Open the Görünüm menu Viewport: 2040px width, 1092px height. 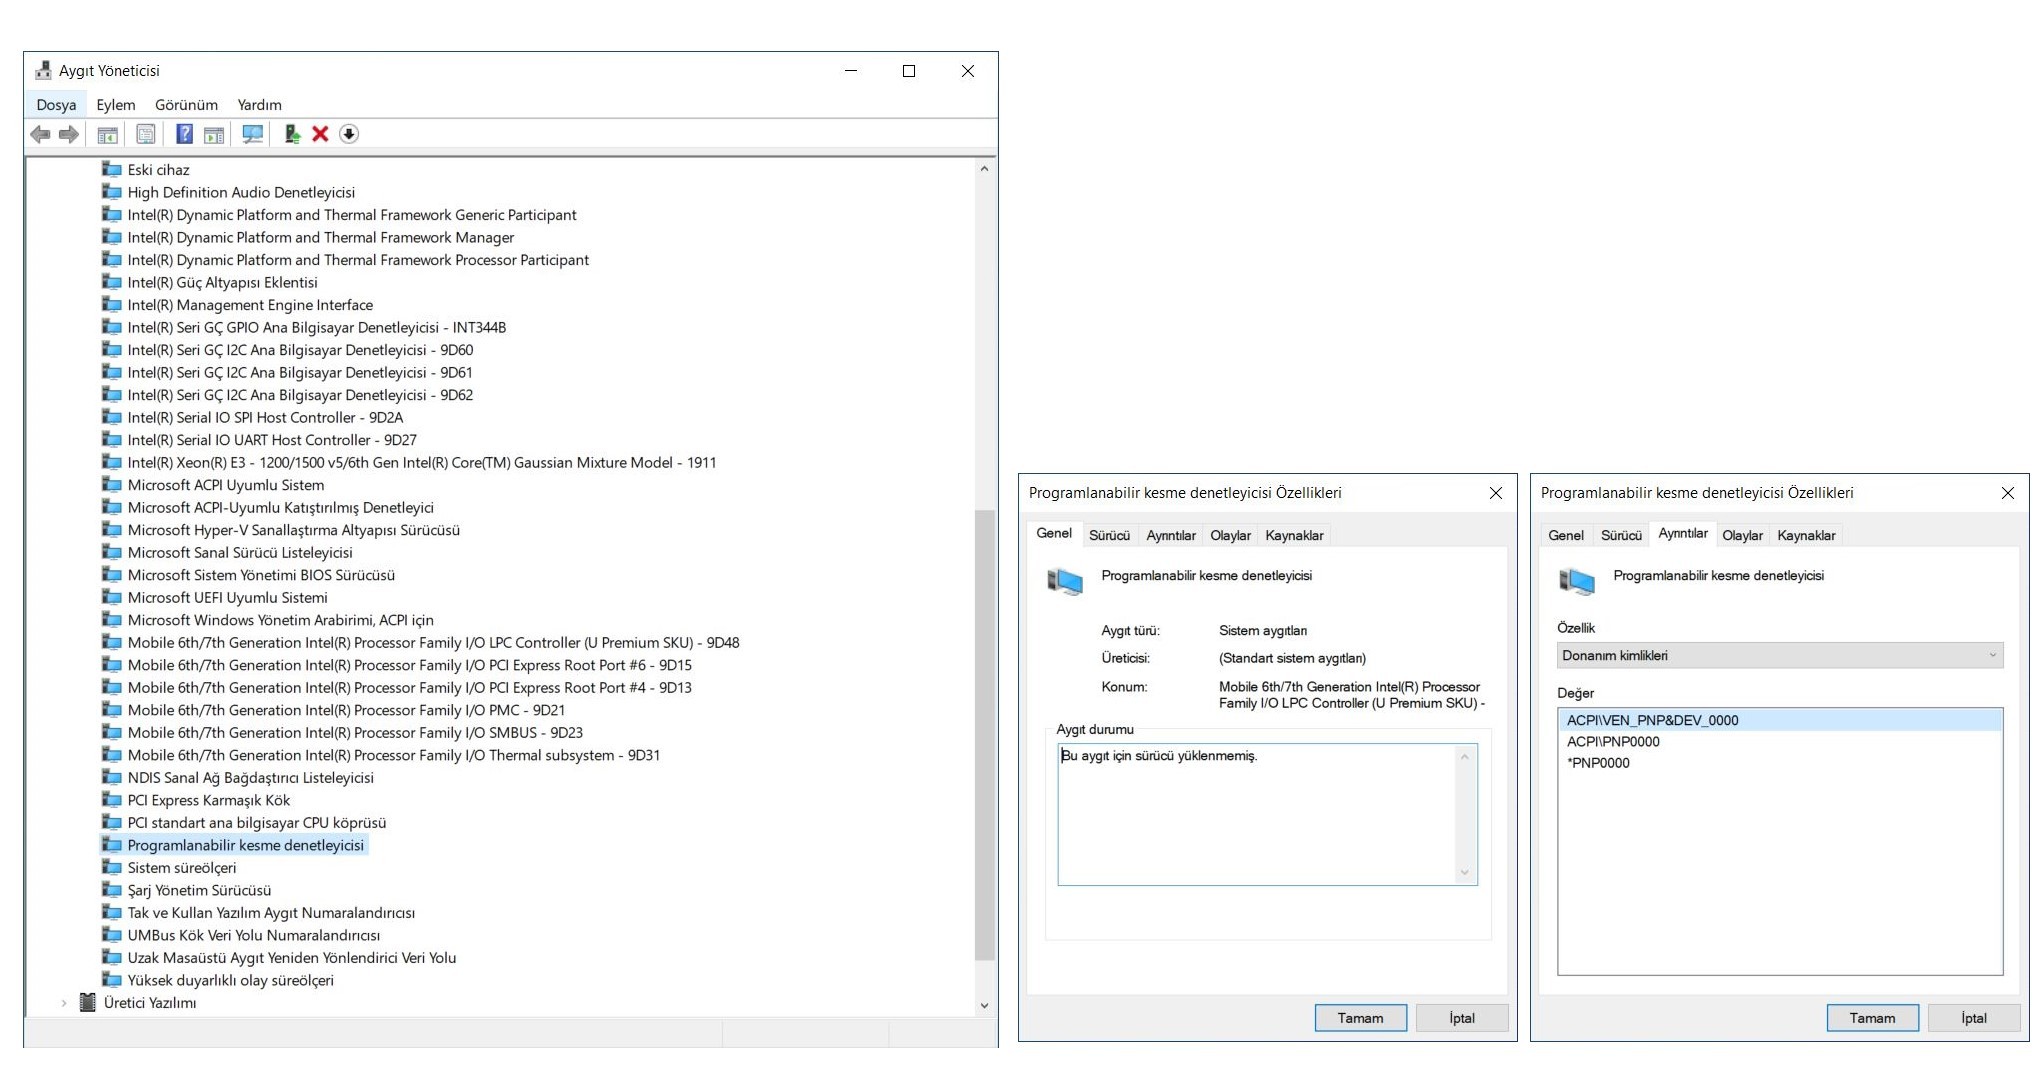pos(186,105)
